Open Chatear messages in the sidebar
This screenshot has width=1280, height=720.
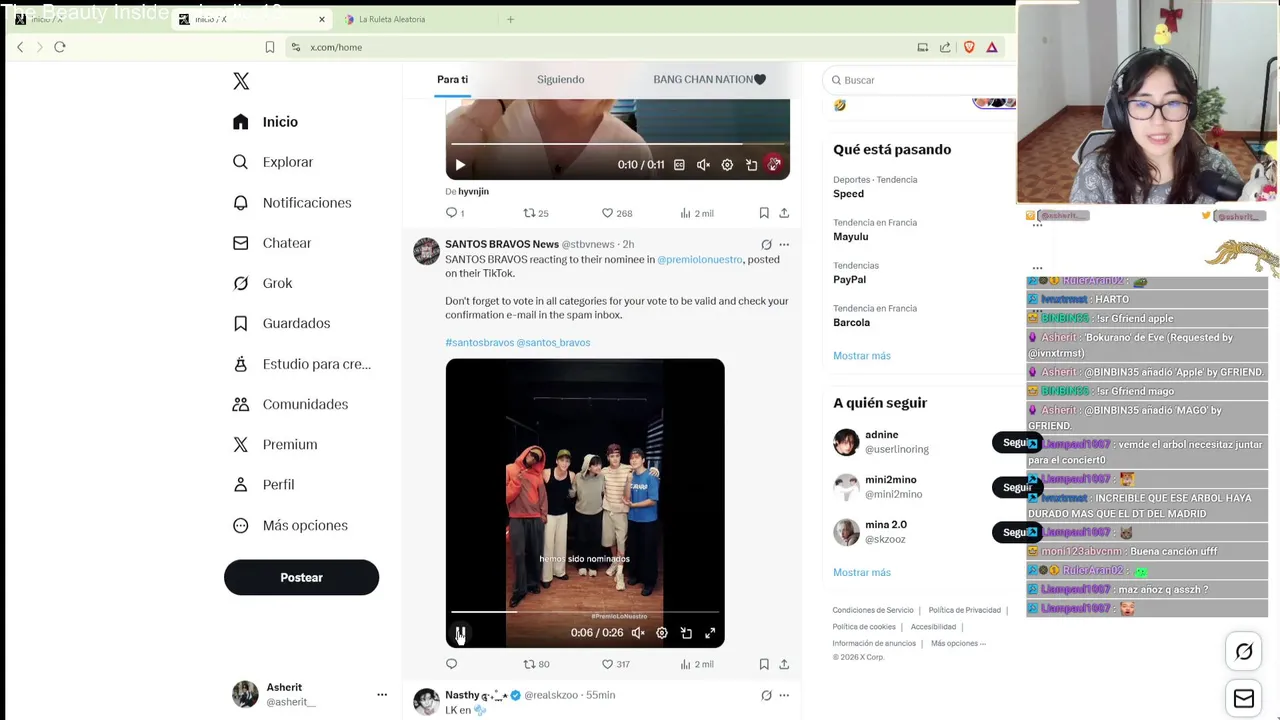click(272, 243)
